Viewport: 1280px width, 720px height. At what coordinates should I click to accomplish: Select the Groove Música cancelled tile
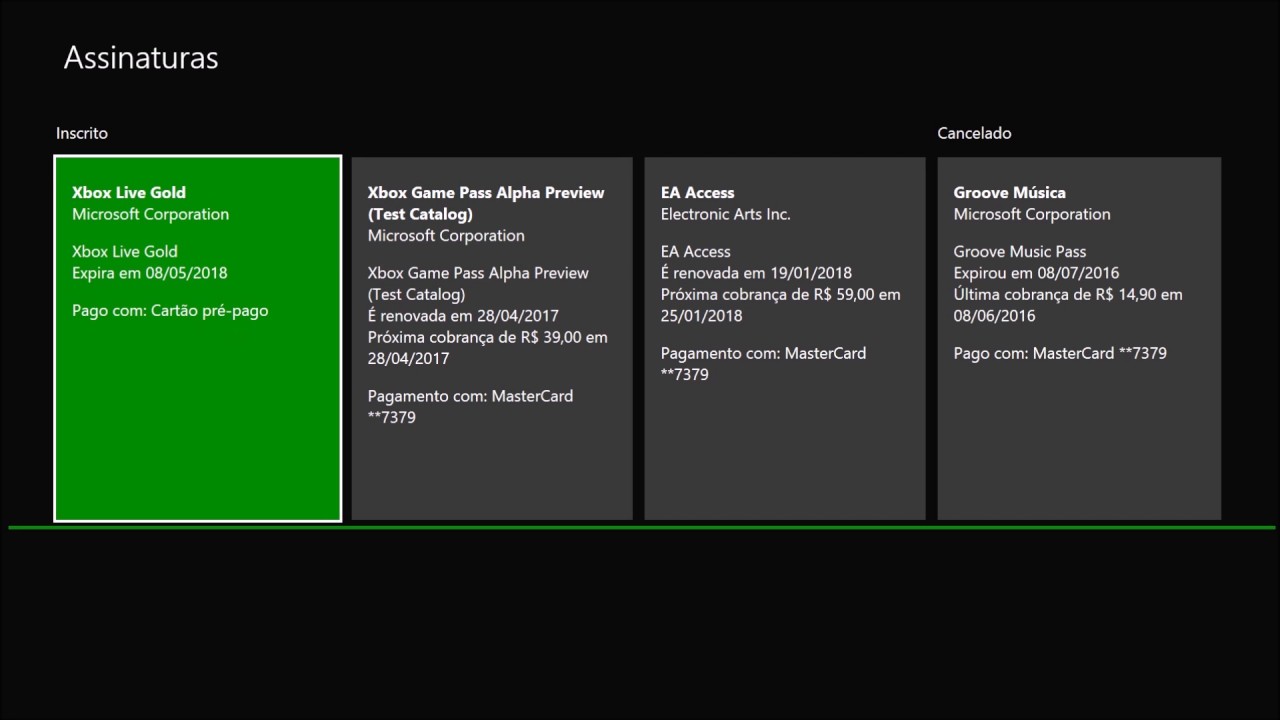pos(1079,338)
